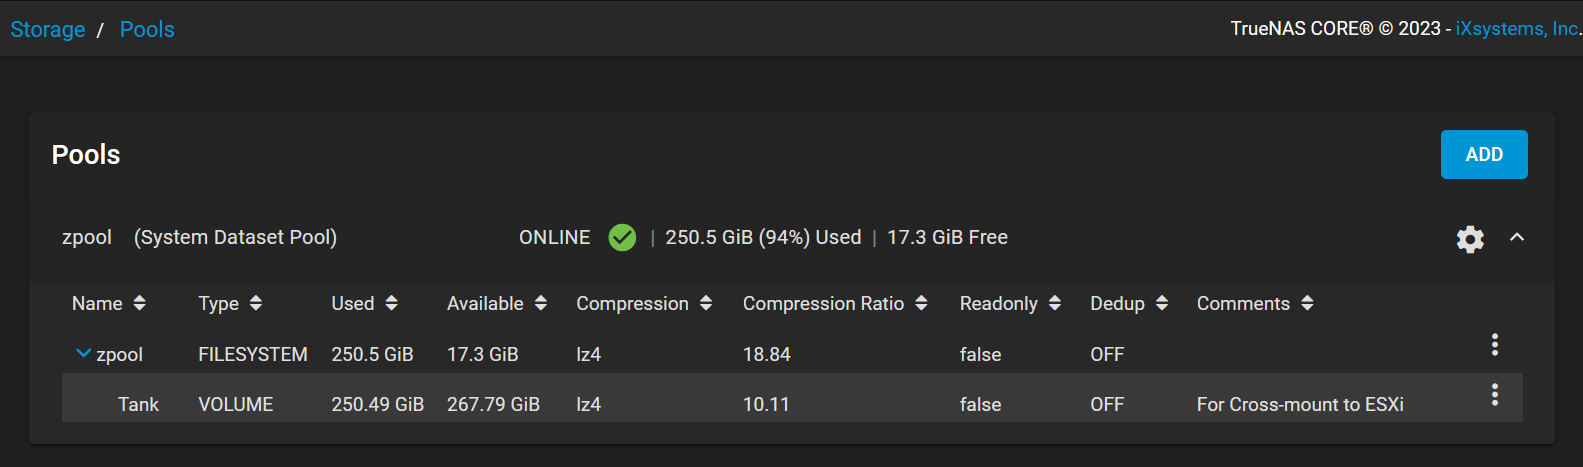Screen dimensions: 1583x467
Task: Open Pools breadcrumb link
Action: [x=147, y=29]
